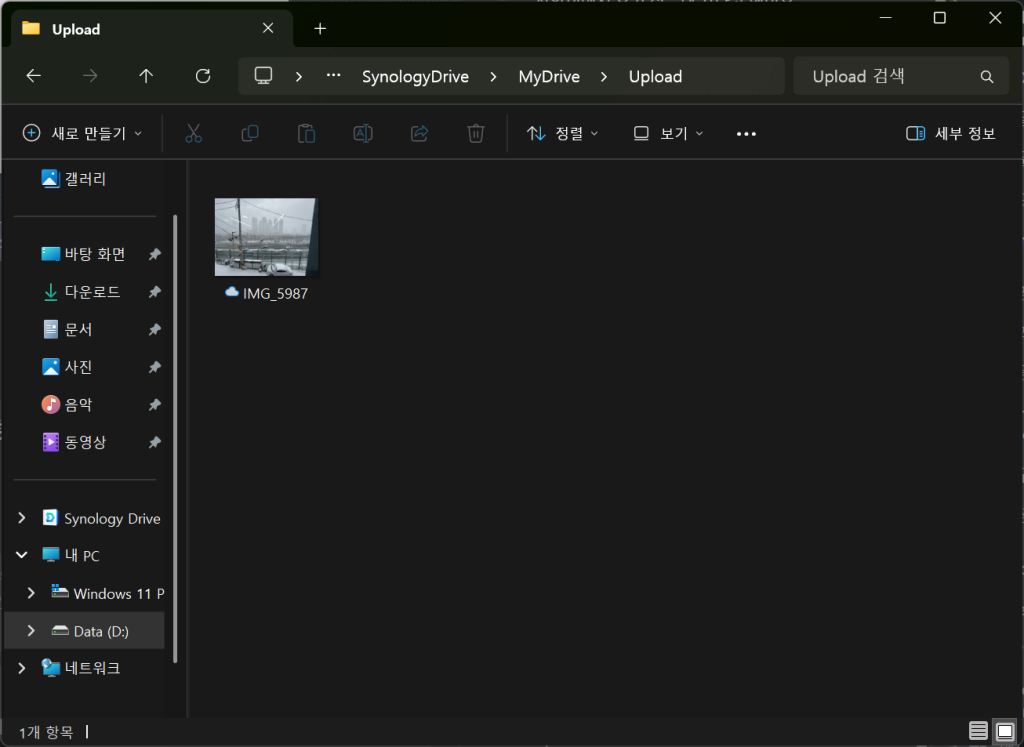
Task: Close the Upload tab
Action: tap(268, 28)
